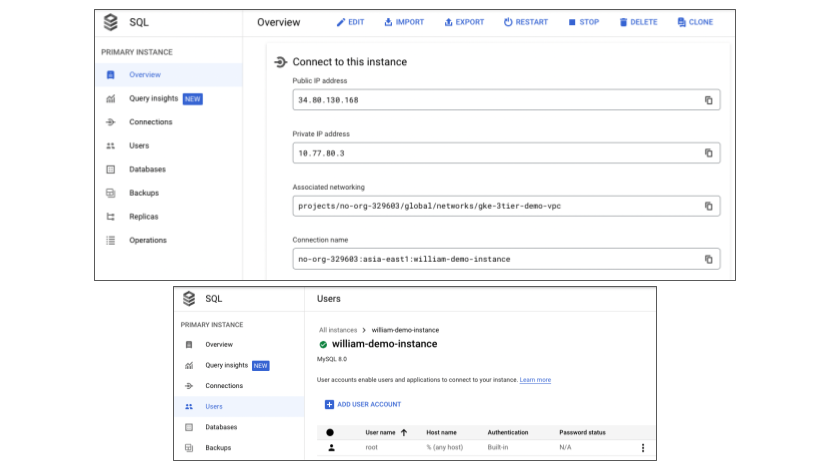Image resolution: width=830 pixels, height=470 pixels.
Task: Copy the connection name
Action: click(x=708, y=259)
